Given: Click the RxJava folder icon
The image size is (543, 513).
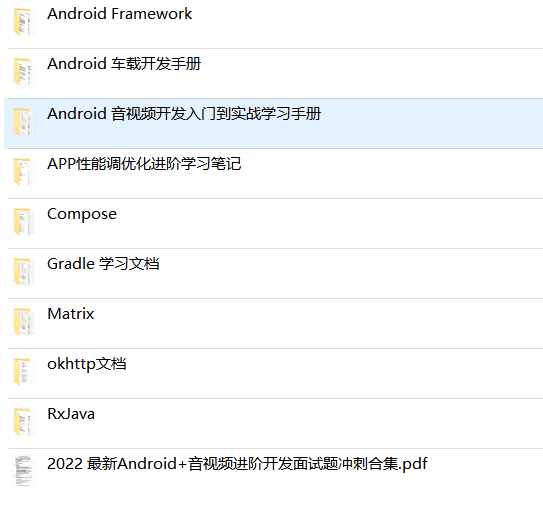Looking at the screenshot, I should [x=24, y=422].
